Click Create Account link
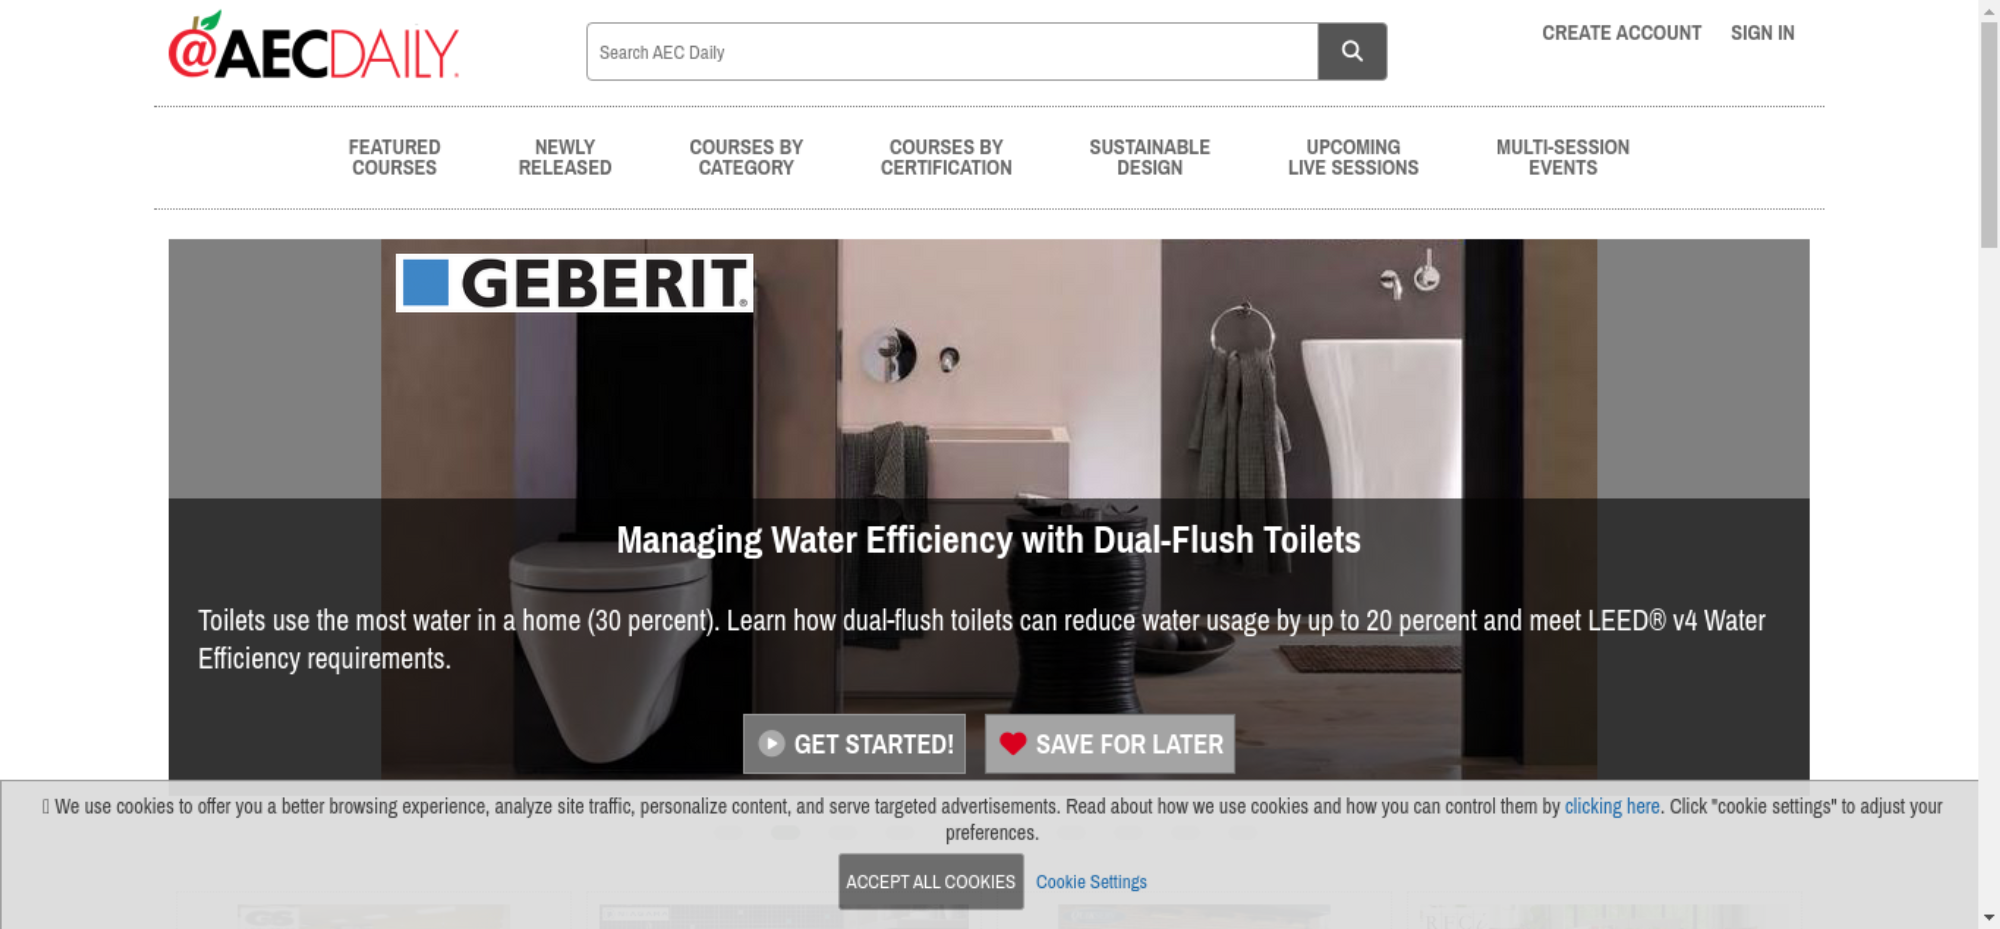The height and width of the screenshot is (929, 2000). tap(1621, 33)
